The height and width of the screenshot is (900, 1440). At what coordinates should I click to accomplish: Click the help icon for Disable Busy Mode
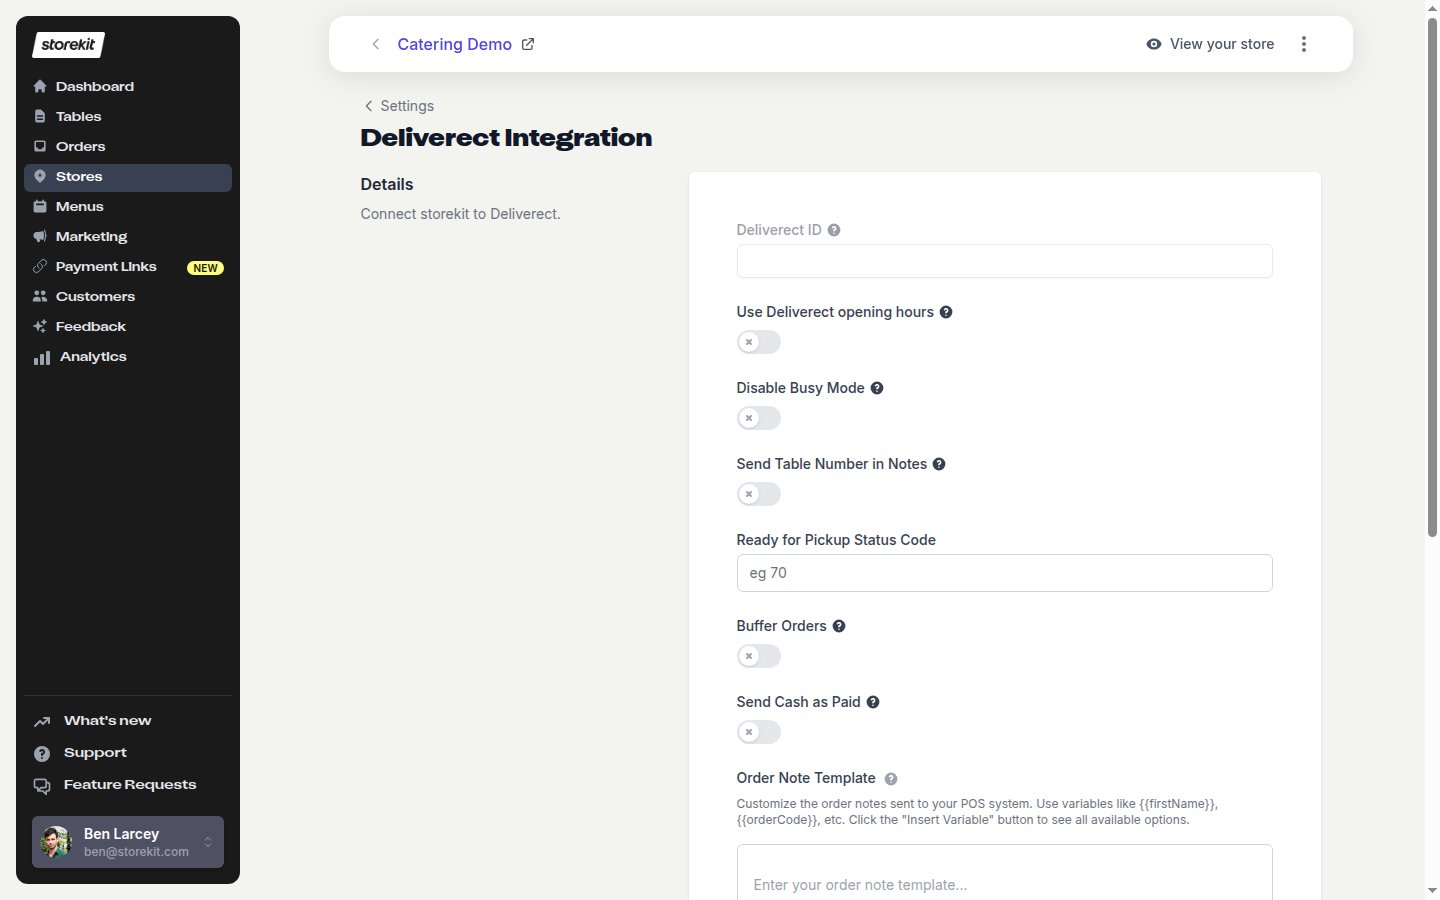tap(877, 388)
